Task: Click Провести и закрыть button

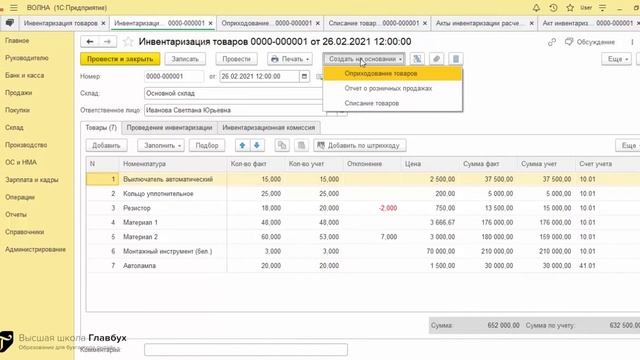Action: [120, 59]
